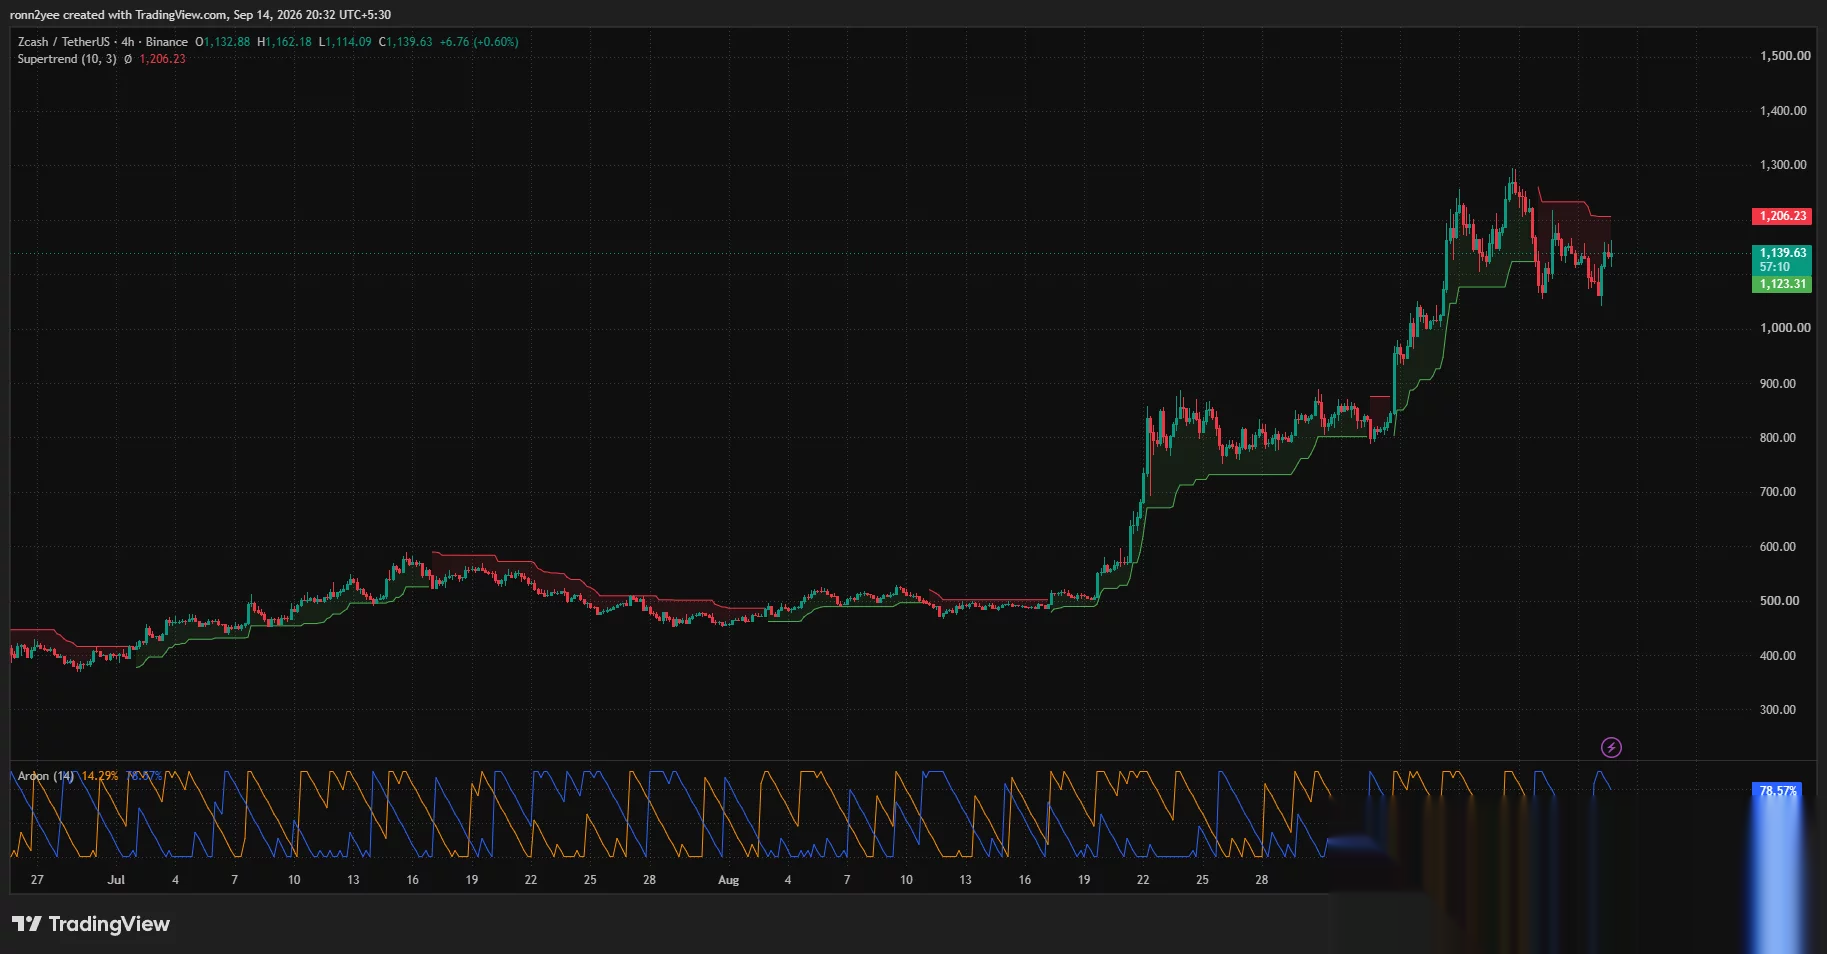Click the Jul label on time axis

[116, 880]
